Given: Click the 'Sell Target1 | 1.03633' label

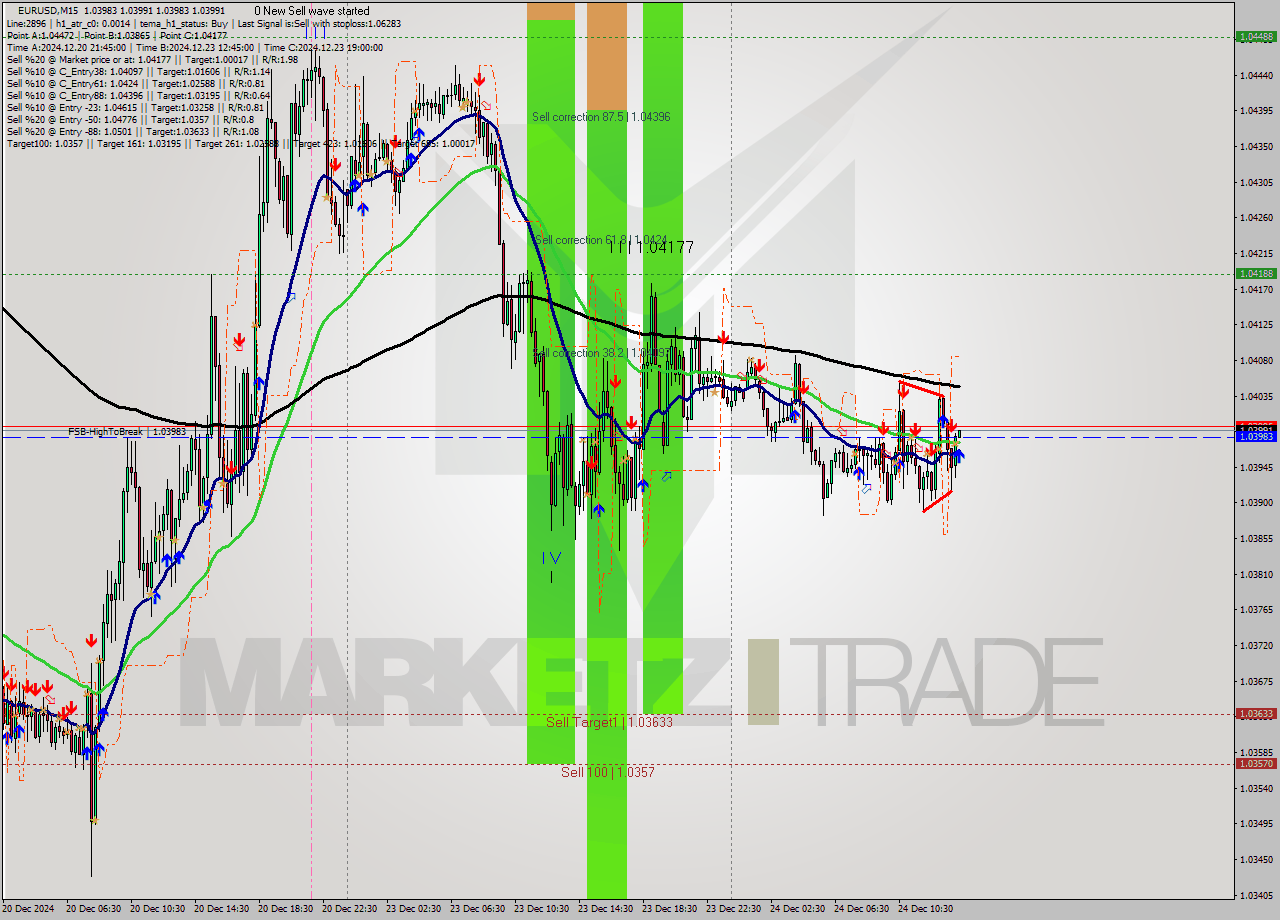Looking at the screenshot, I should tap(609, 721).
